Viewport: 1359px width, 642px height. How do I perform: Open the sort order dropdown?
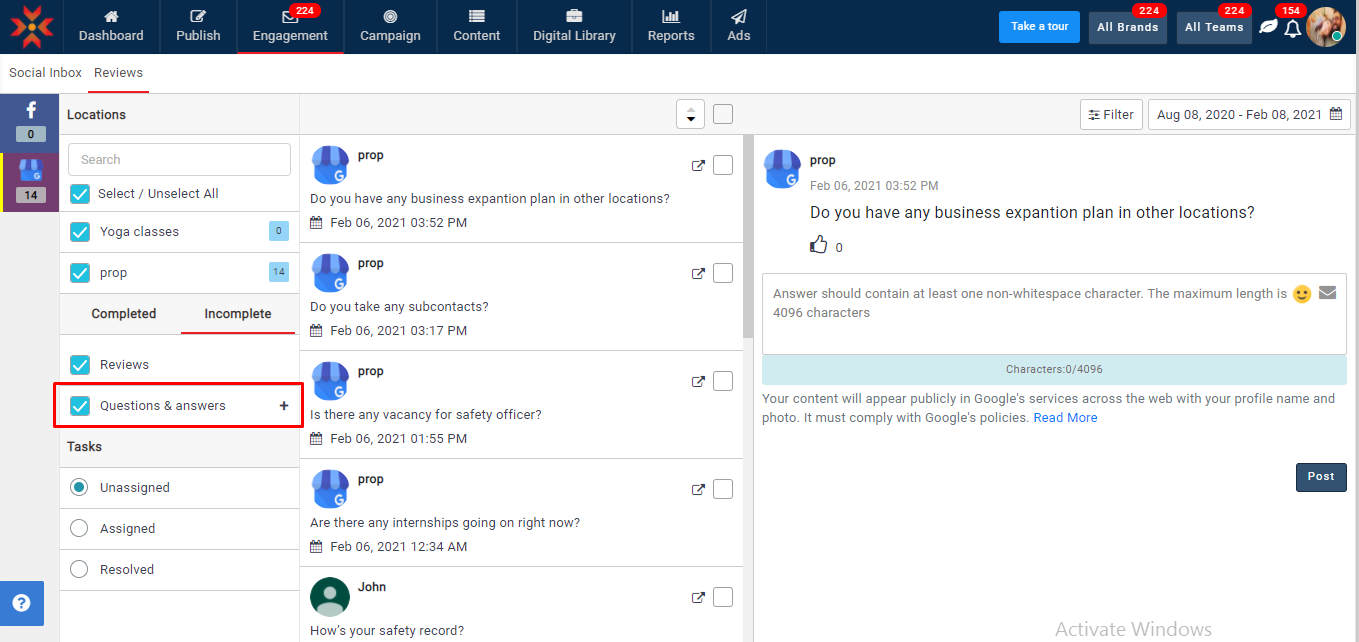pyautogui.click(x=690, y=115)
